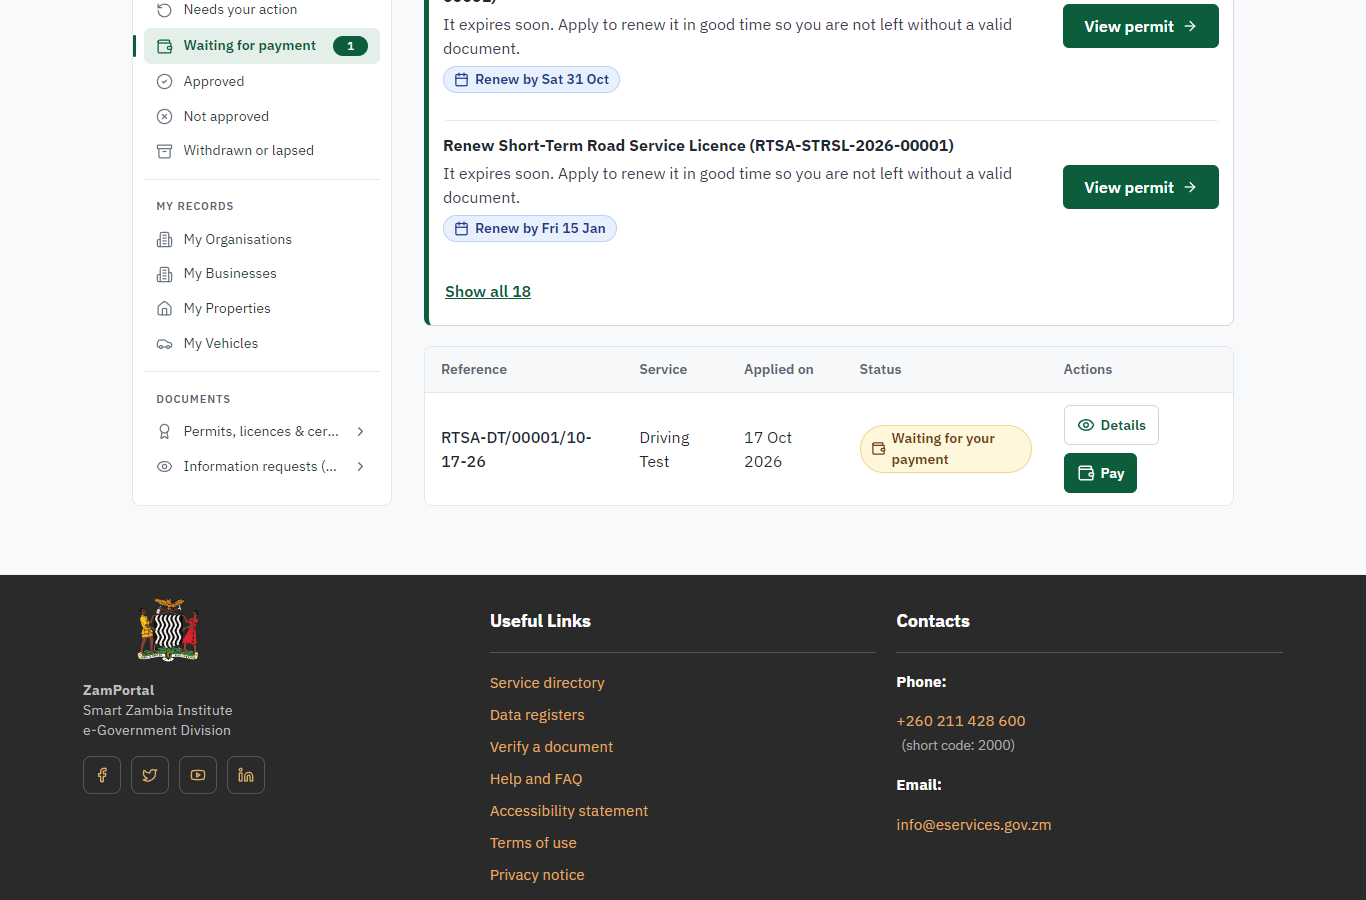Click Show all 18 link
The image size is (1366, 900).
point(488,292)
